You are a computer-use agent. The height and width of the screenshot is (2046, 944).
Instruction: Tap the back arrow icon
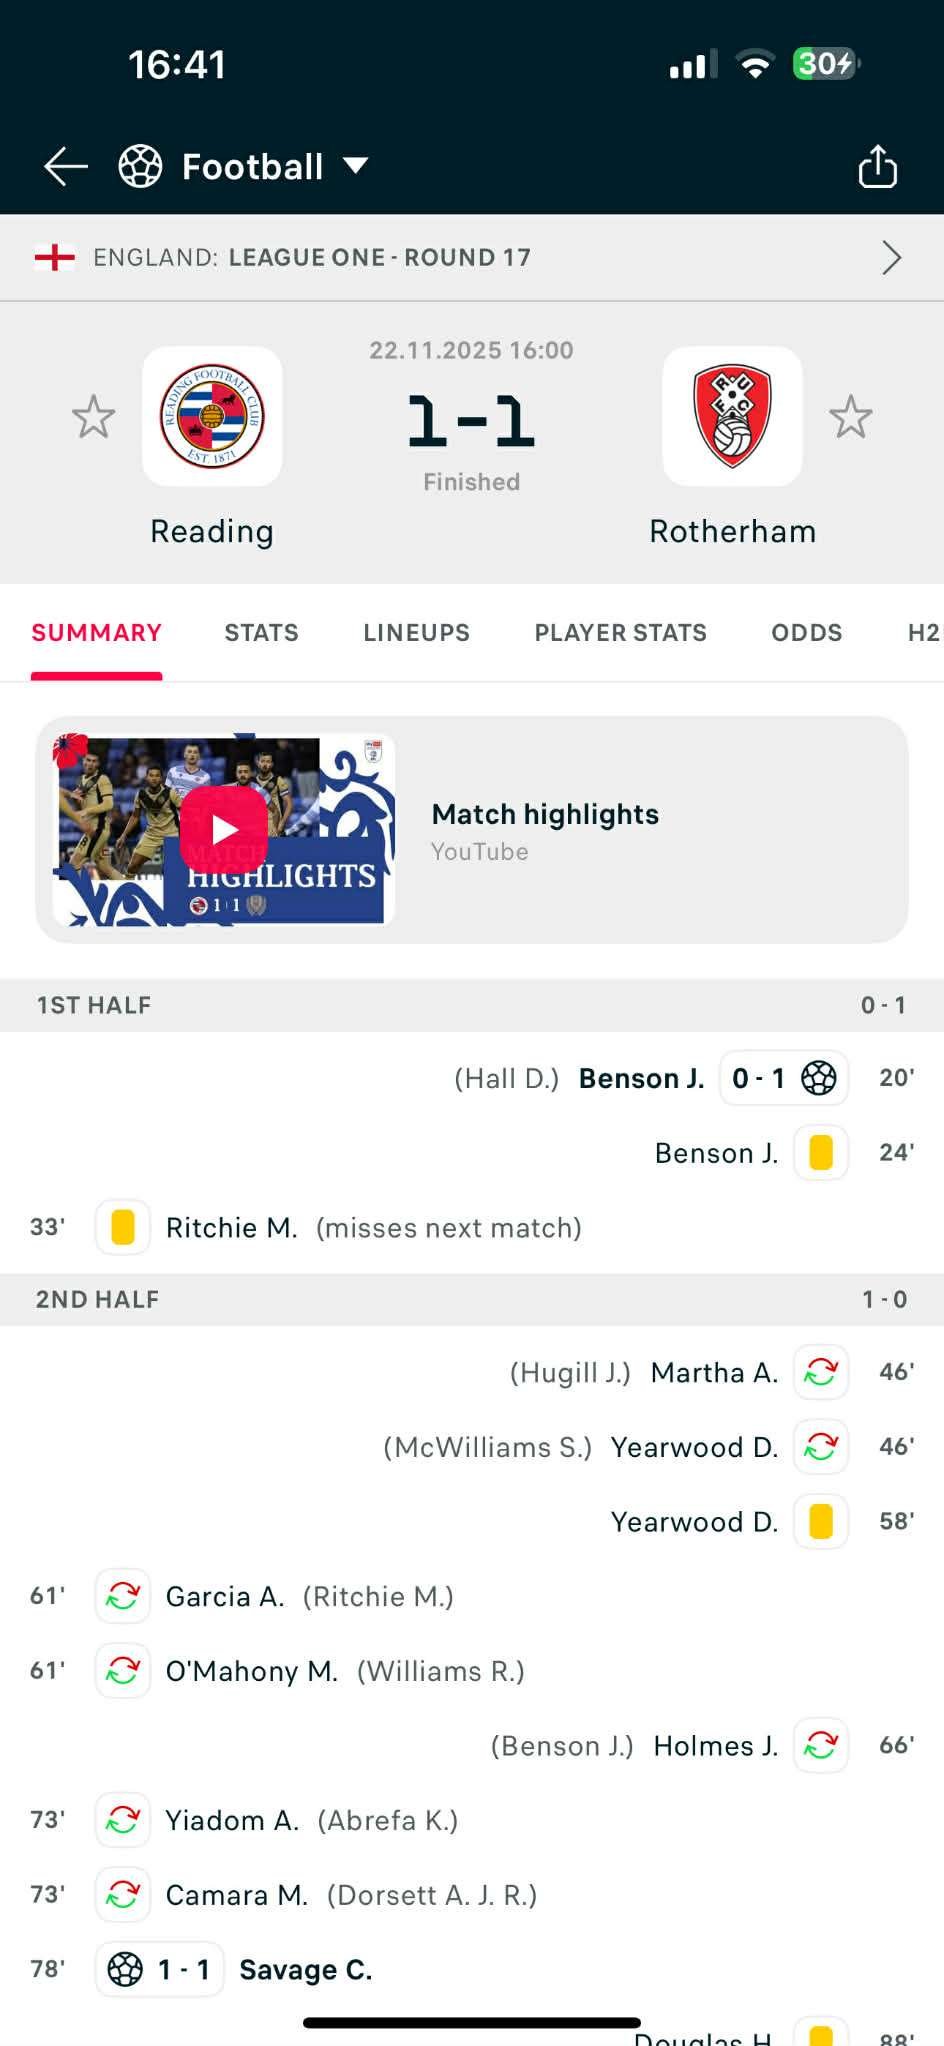[66, 166]
